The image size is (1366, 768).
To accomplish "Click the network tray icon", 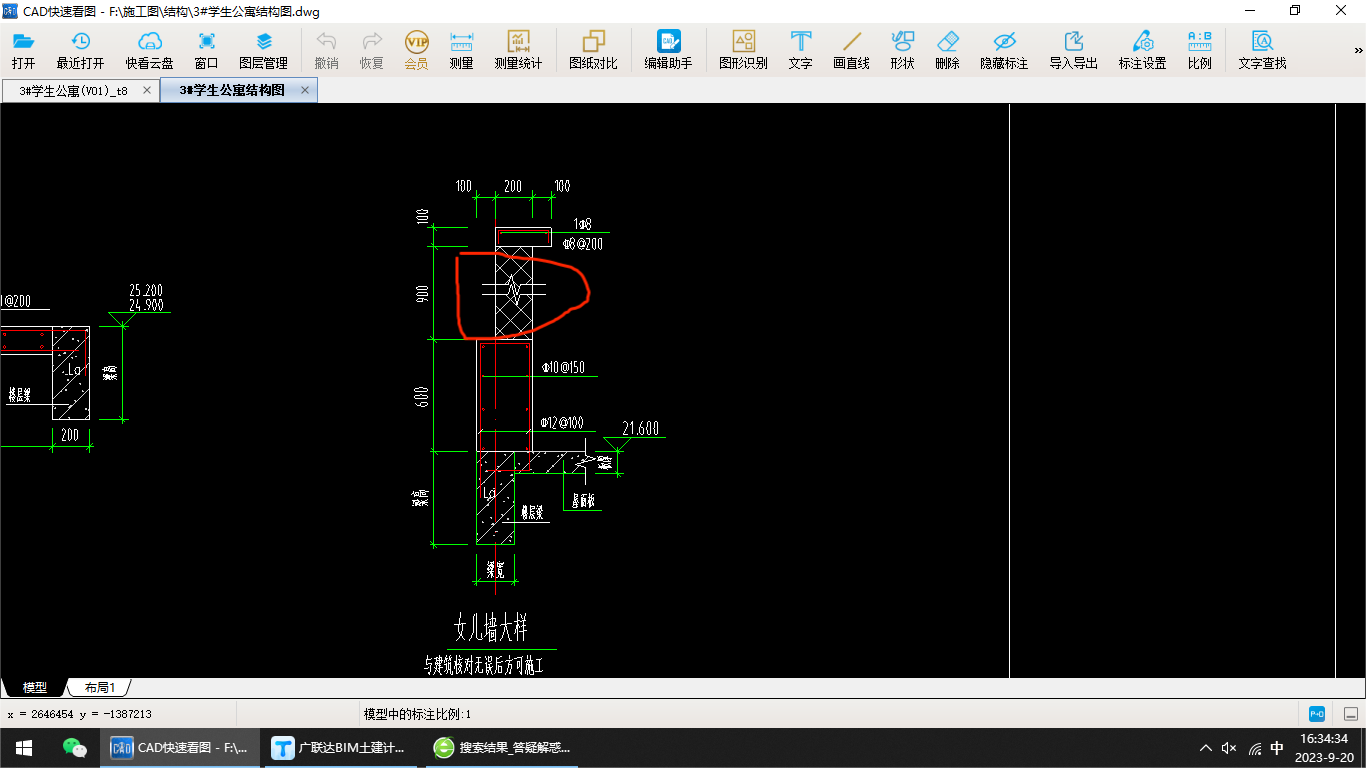I will click(1254, 748).
